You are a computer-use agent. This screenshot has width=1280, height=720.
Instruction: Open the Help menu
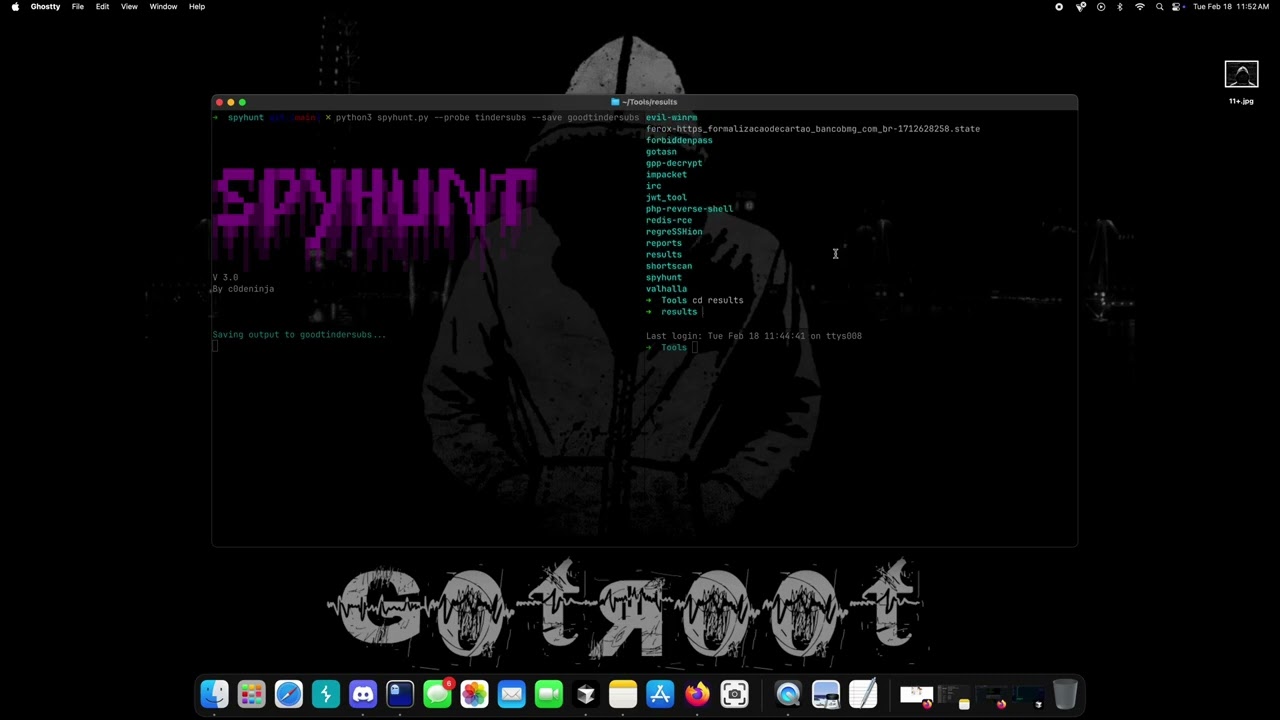click(x=197, y=7)
